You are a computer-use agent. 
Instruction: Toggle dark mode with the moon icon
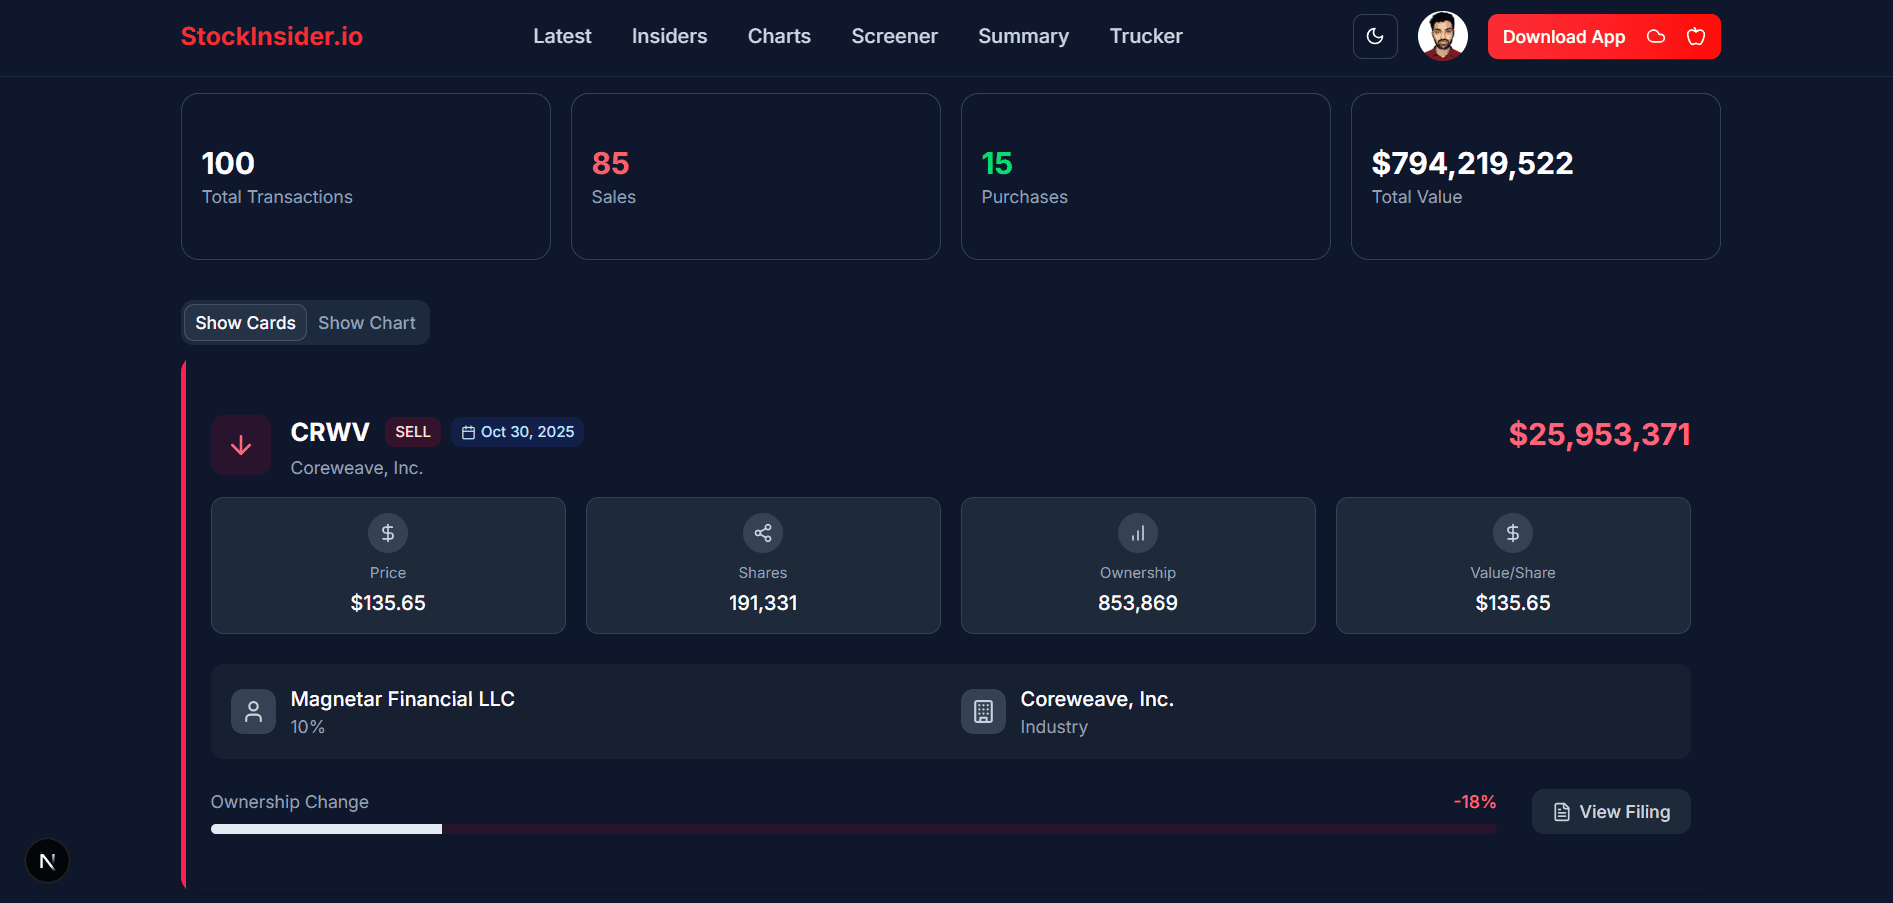(1375, 36)
